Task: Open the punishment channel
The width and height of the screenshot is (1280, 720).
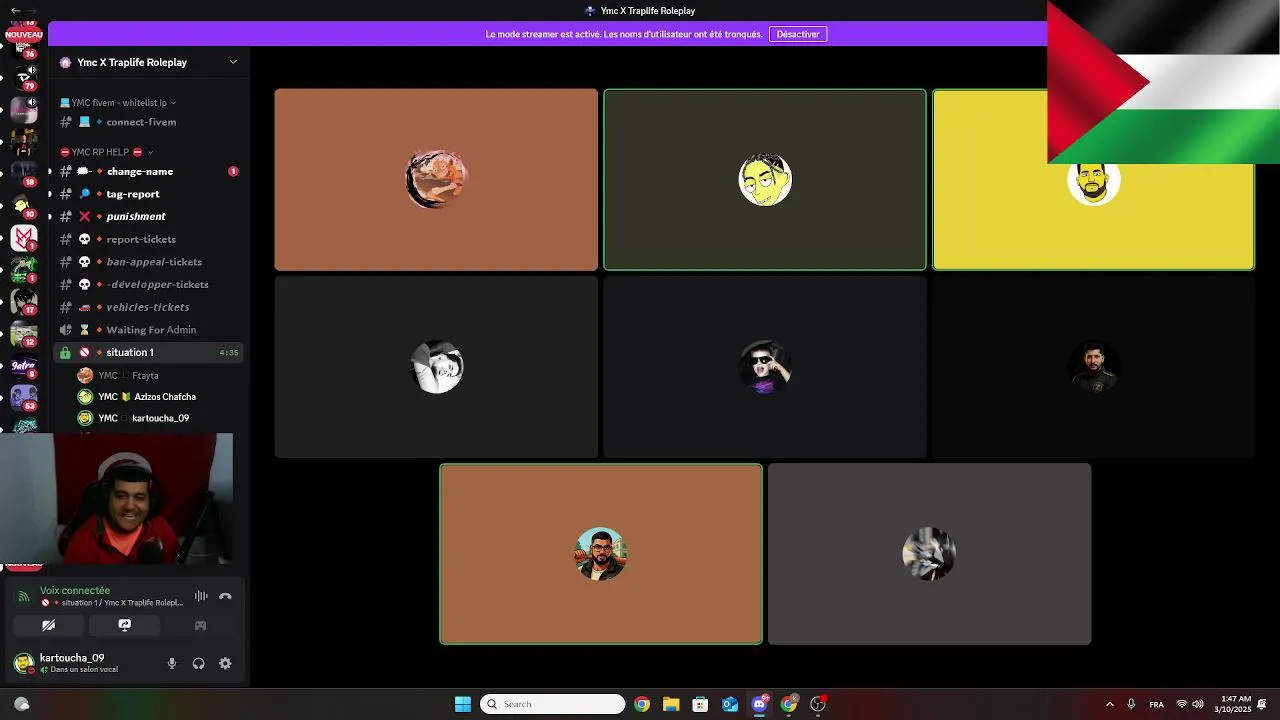Action: pyautogui.click(x=148, y=216)
